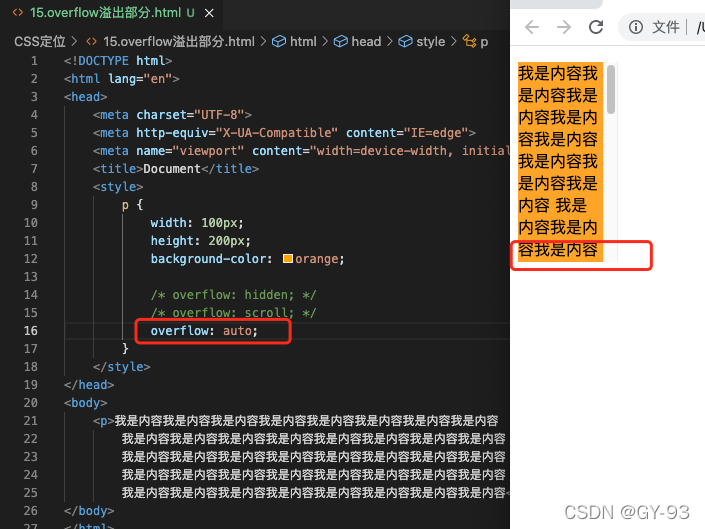
Task: Click the 'p {' selector line
Action: point(132,205)
